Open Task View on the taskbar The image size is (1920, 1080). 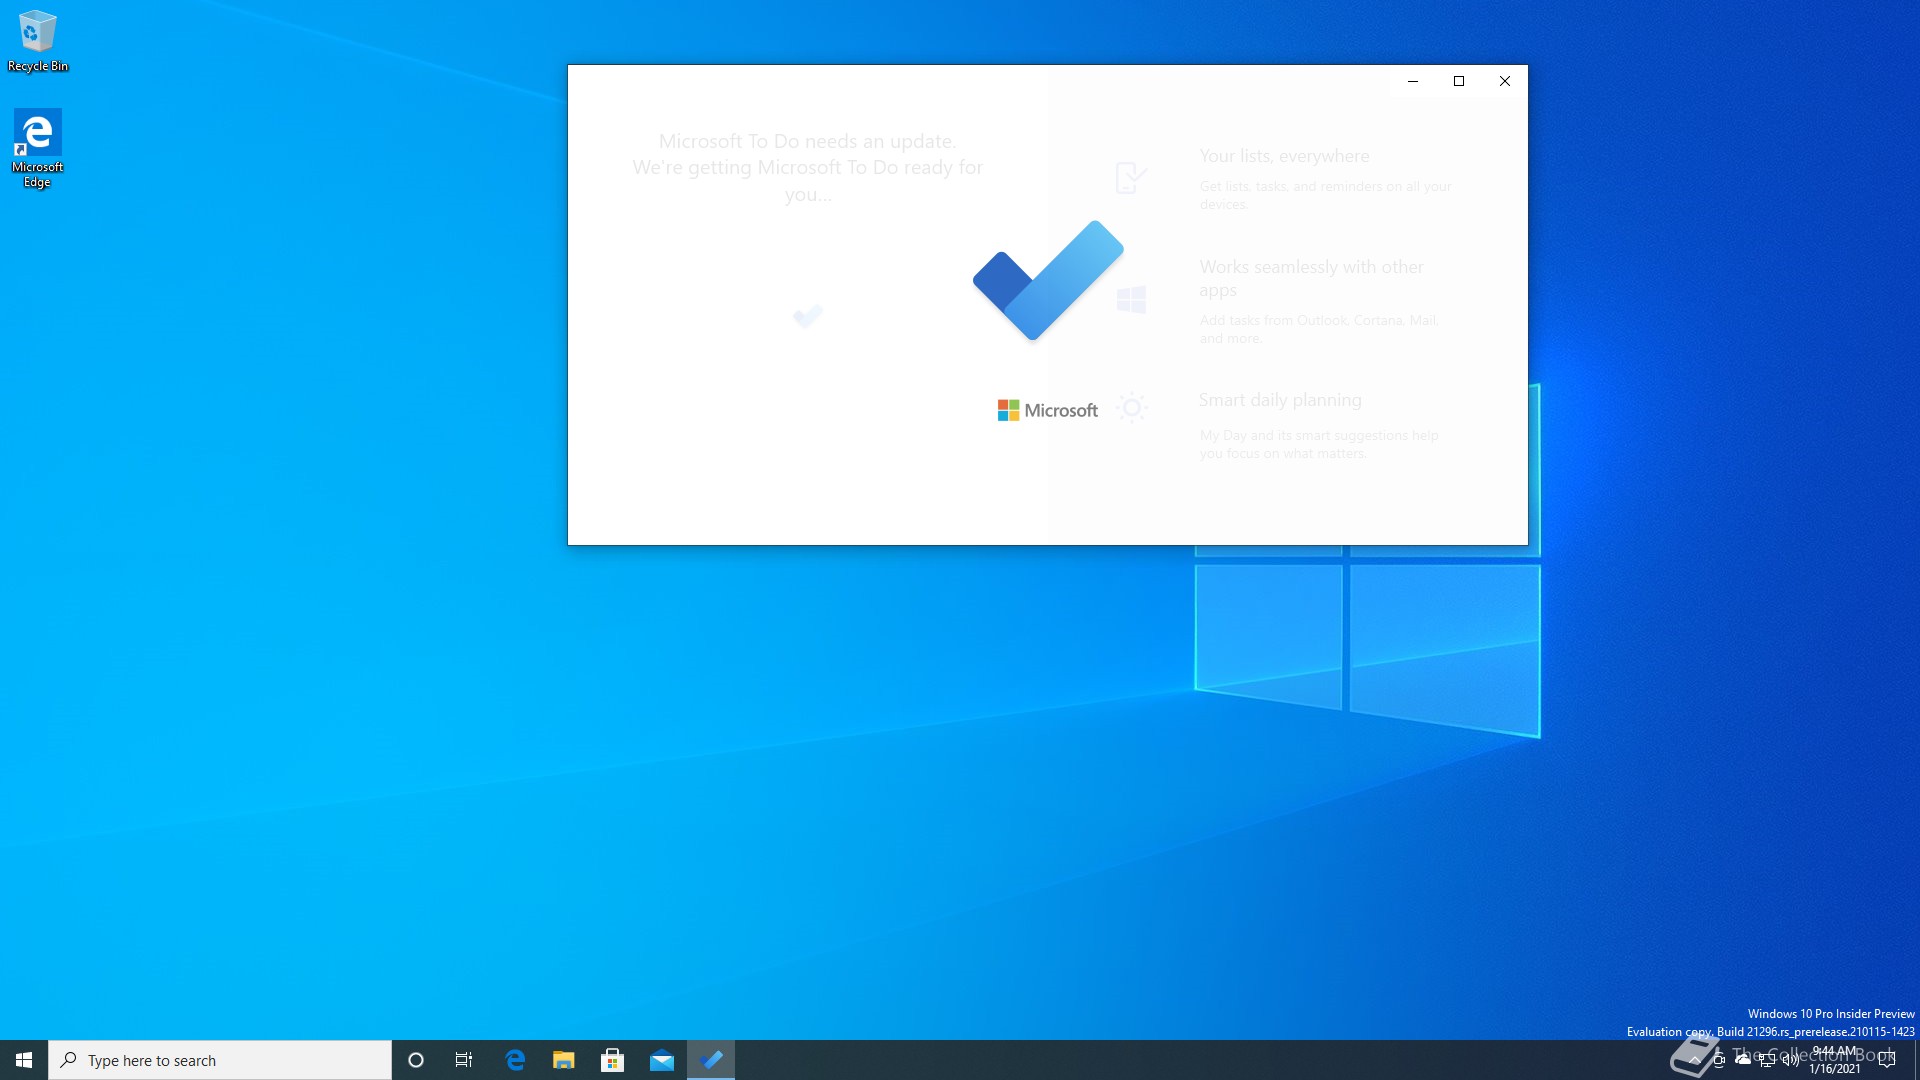point(464,1060)
